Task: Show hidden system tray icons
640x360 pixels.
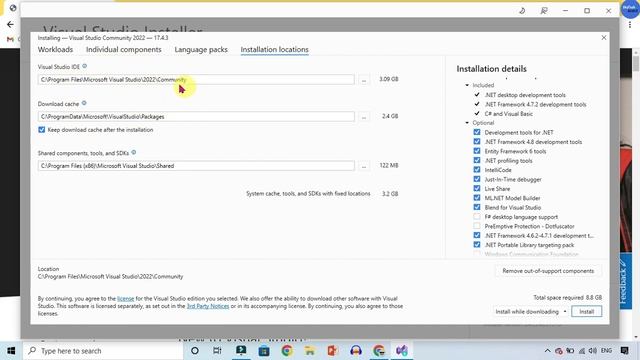Action: 547,351
